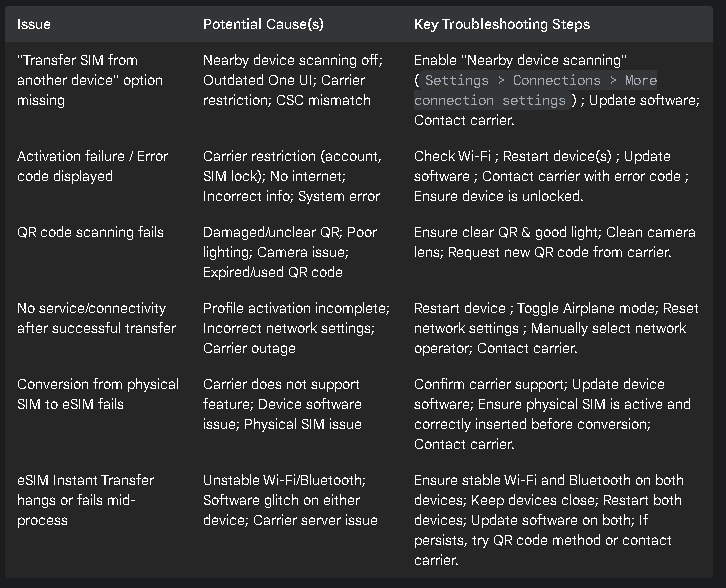
Task: Click the 'Ensure stable Wi-Fi and Bluetooth on both devices' cell
Action: click(549, 520)
